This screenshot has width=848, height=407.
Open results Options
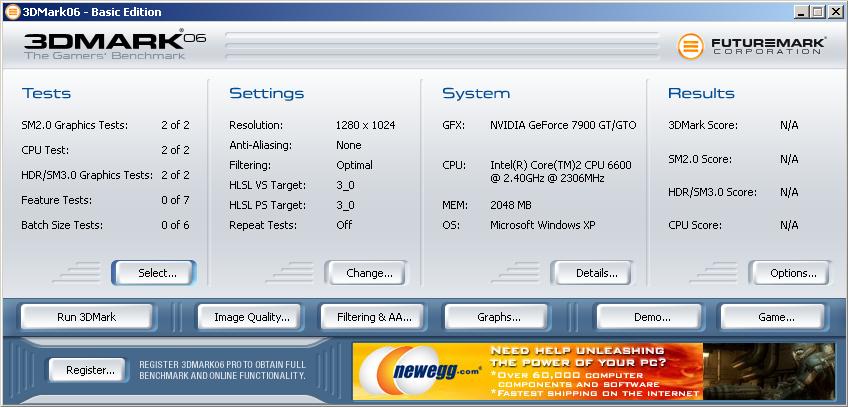click(x=790, y=273)
